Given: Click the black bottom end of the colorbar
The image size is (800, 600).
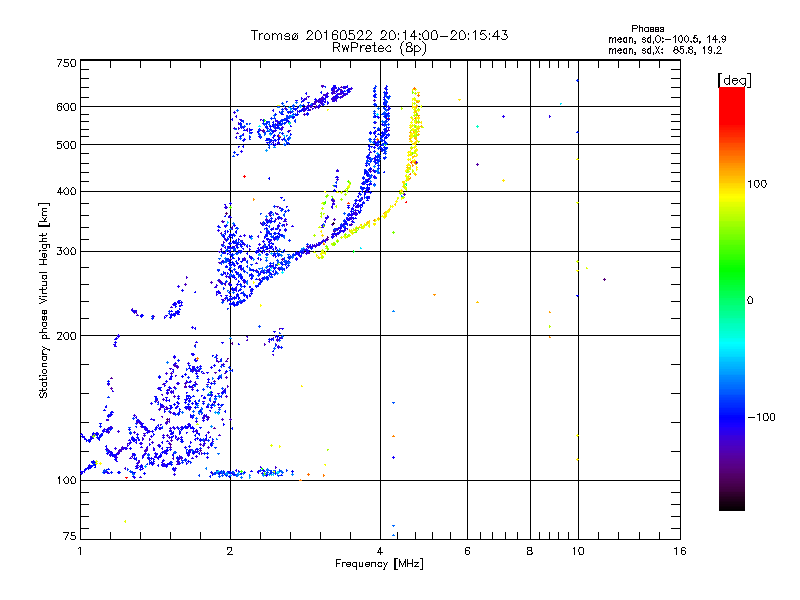Looking at the screenshot, I should [732, 504].
